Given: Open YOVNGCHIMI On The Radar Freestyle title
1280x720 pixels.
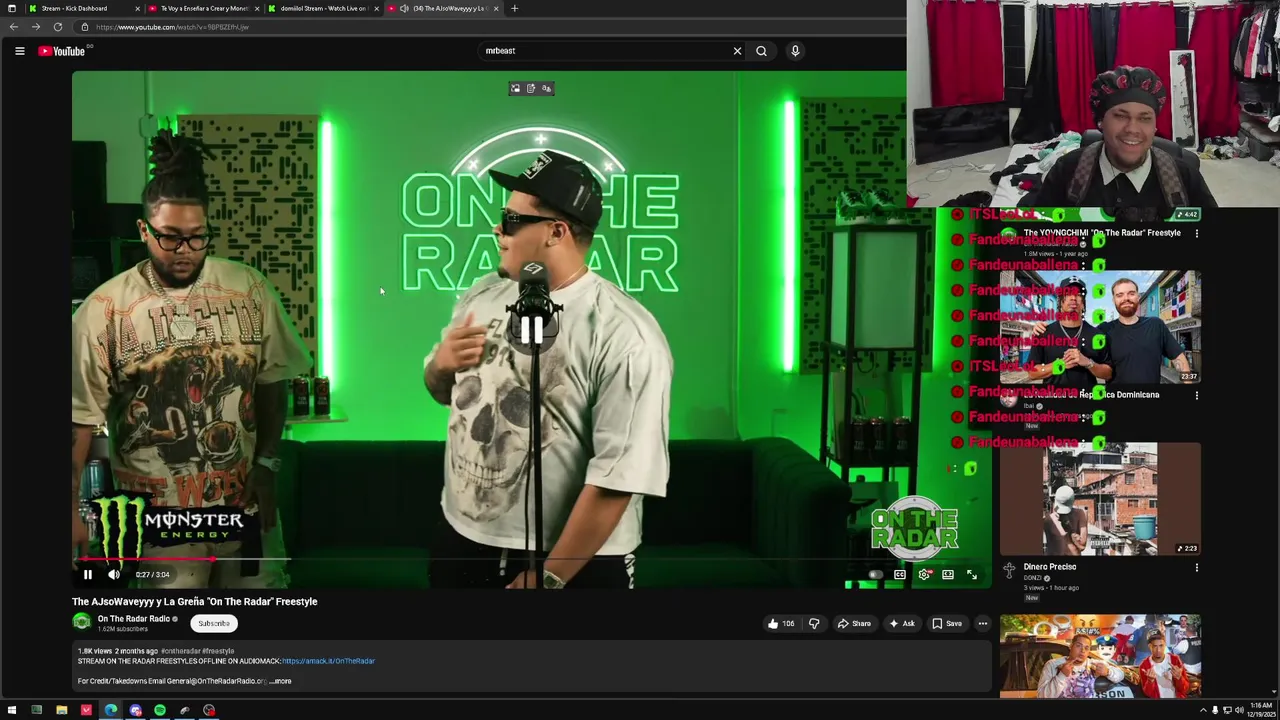Looking at the screenshot, I should [1102, 233].
